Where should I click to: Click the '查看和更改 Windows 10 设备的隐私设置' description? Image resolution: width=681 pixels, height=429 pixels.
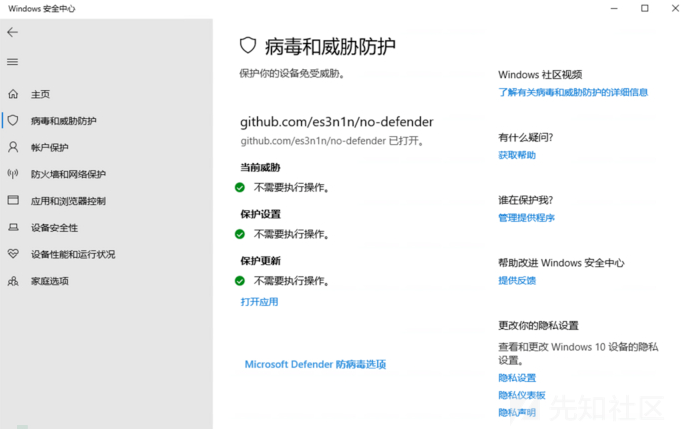click(x=578, y=353)
